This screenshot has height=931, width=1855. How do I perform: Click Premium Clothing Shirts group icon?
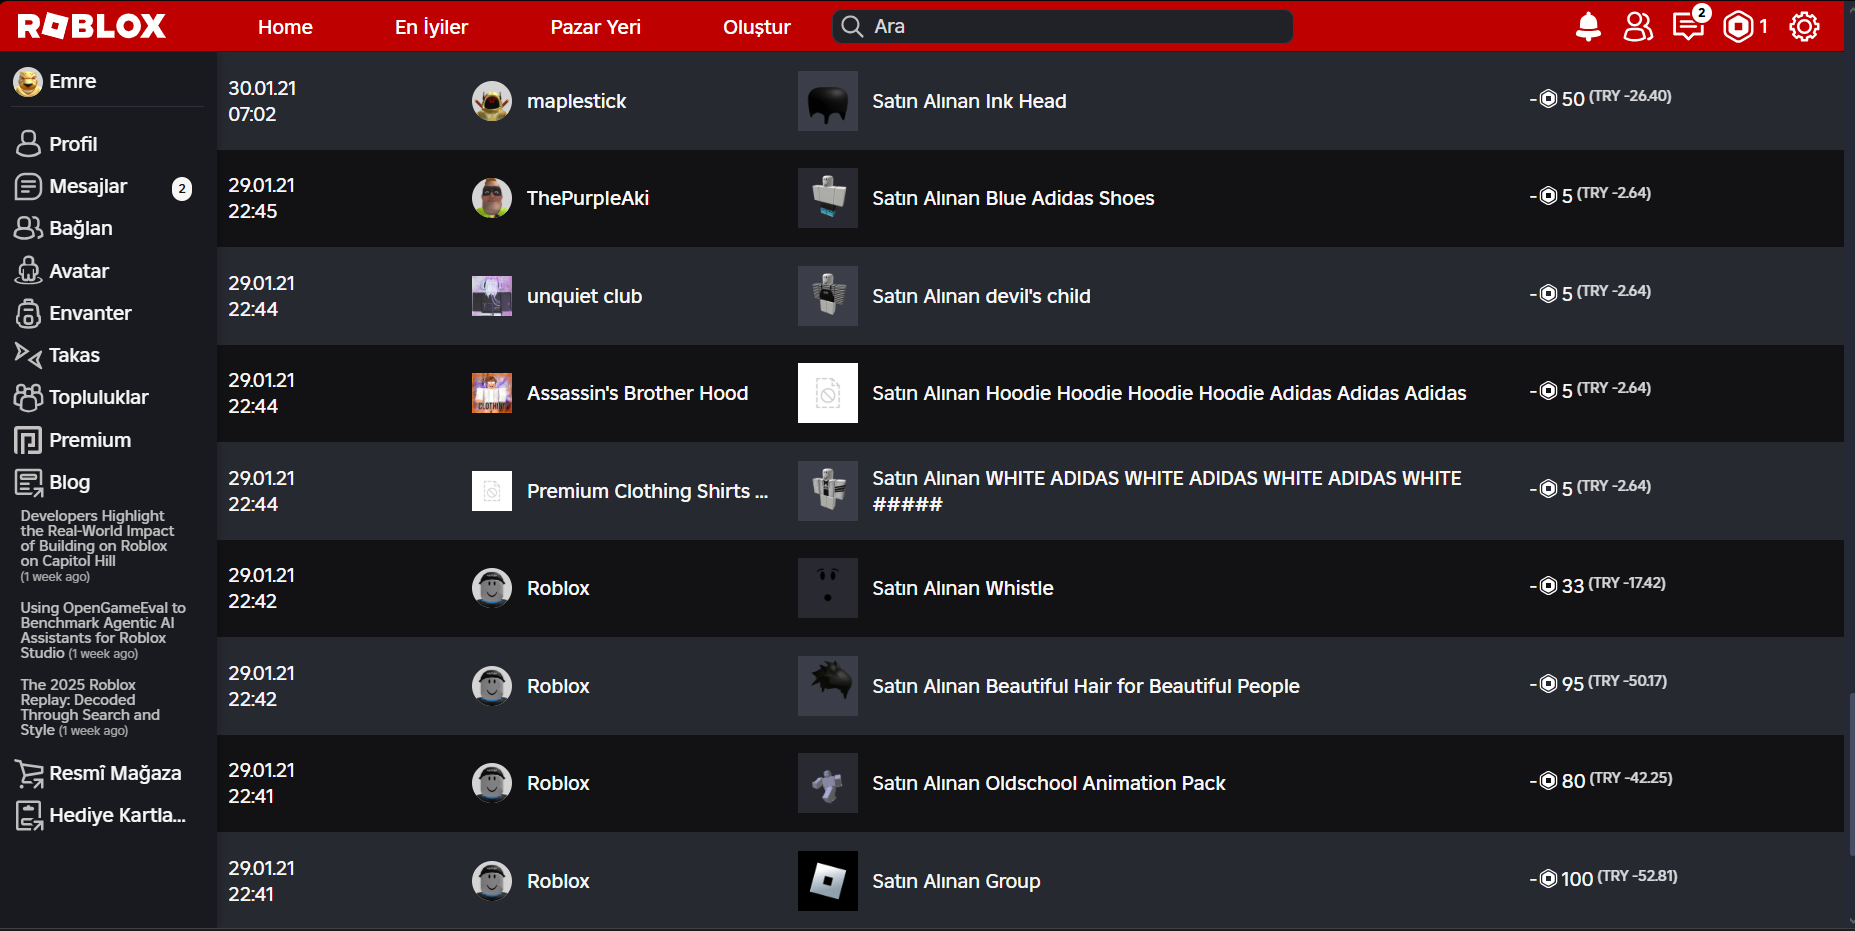pyautogui.click(x=492, y=491)
